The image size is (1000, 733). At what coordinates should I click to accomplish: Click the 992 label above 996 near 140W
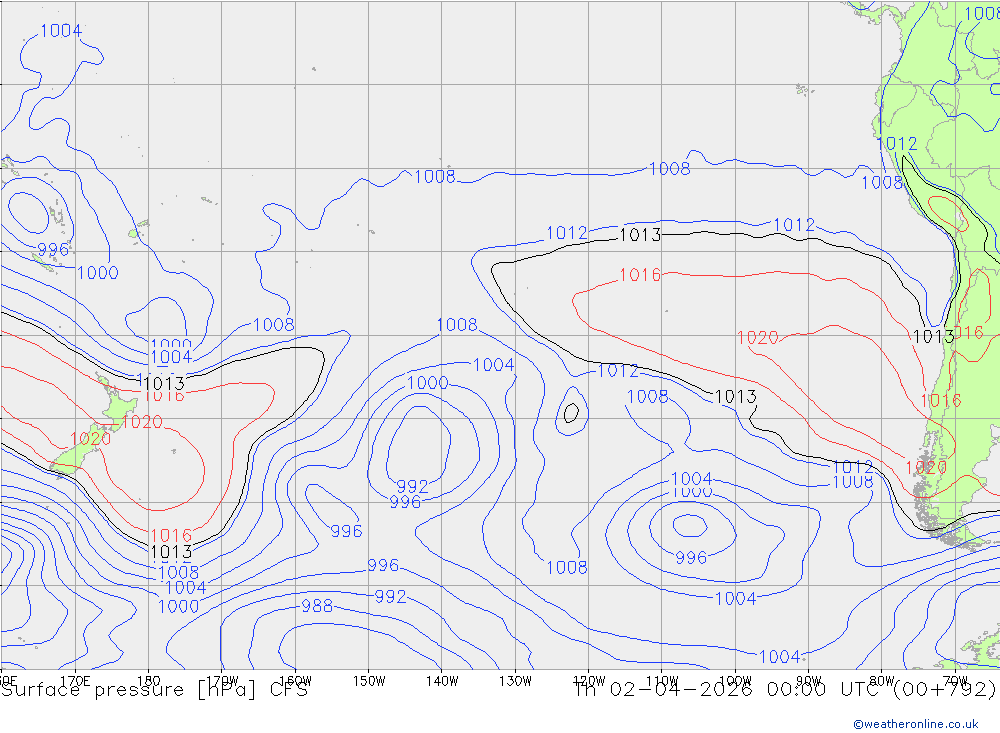click(x=412, y=486)
